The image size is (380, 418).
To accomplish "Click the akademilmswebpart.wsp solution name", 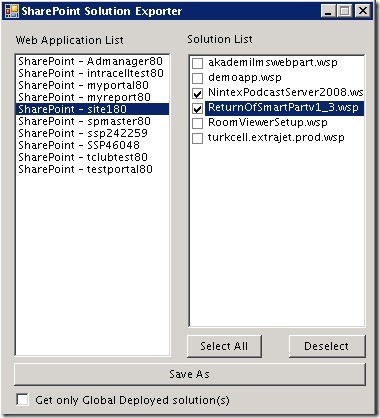I will pos(273,63).
